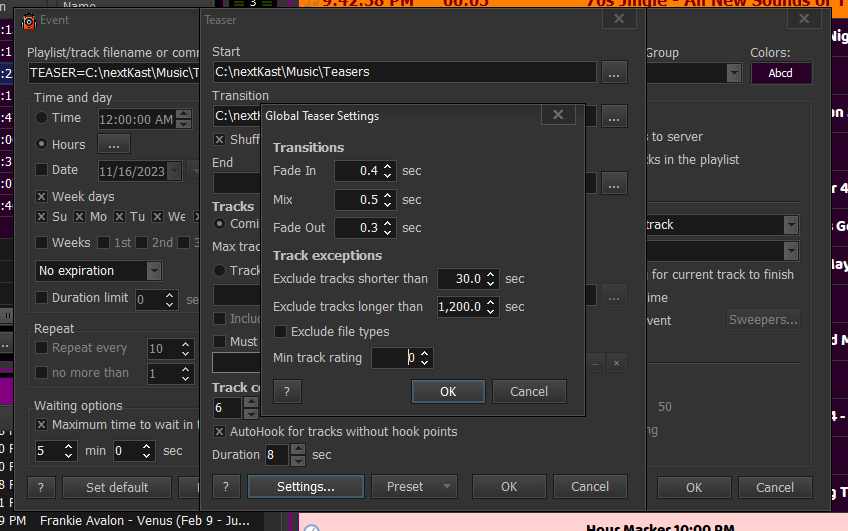Uncheck the Week days checkbox

42,197
